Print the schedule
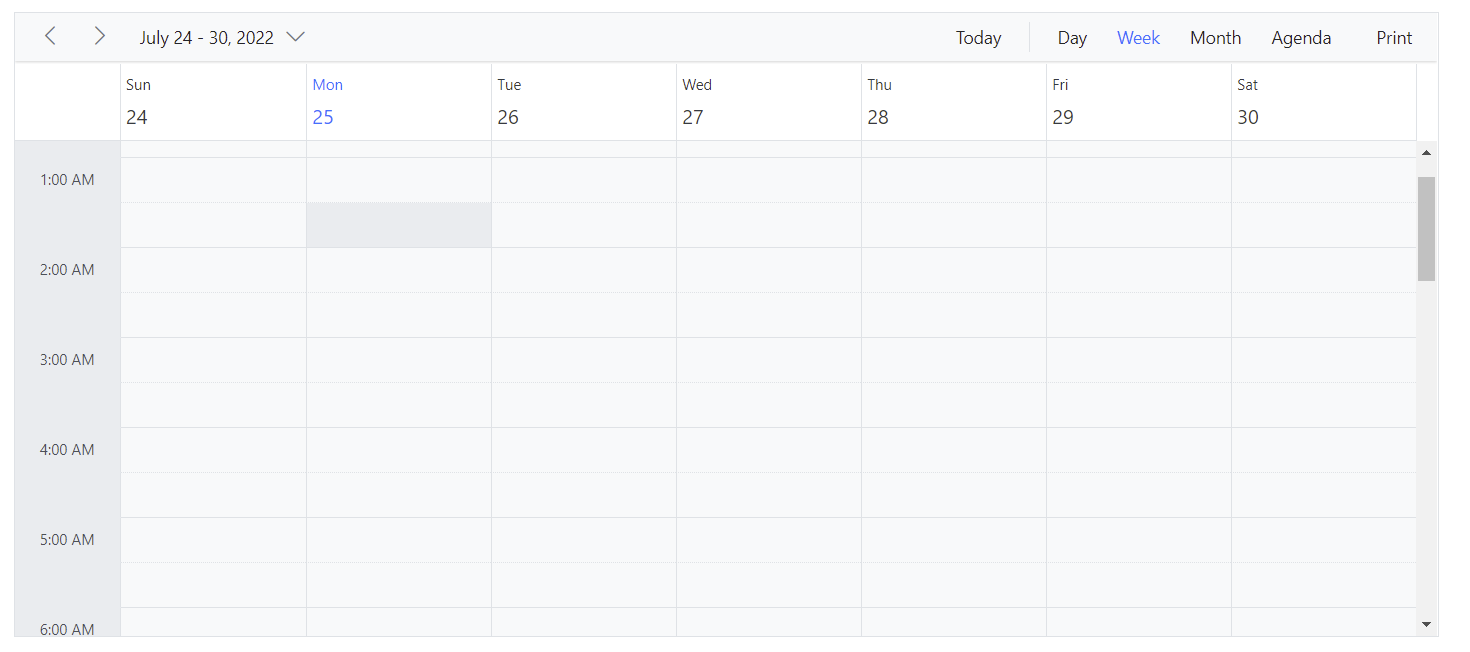This screenshot has height=652, width=1470. click(x=1394, y=37)
